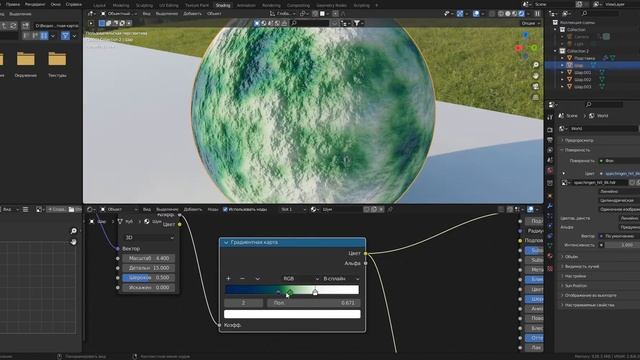This screenshot has height=360, width=640.
Task: Expand the Настройки panel in World properties
Action: point(576,276)
